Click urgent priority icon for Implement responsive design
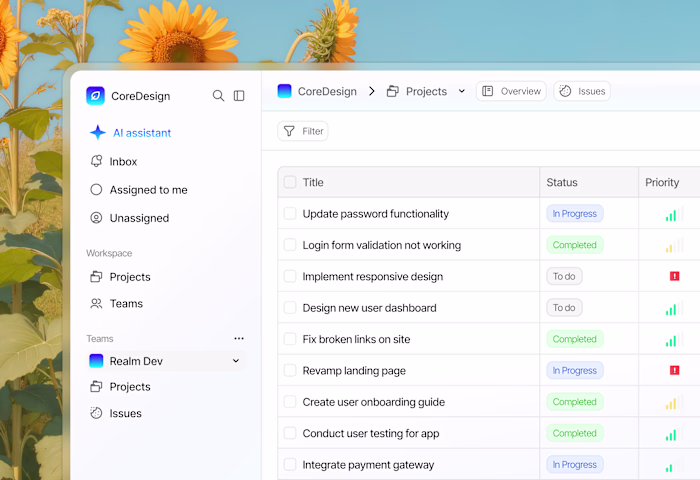This screenshot has width=700, height=480. tap(674, 276)
